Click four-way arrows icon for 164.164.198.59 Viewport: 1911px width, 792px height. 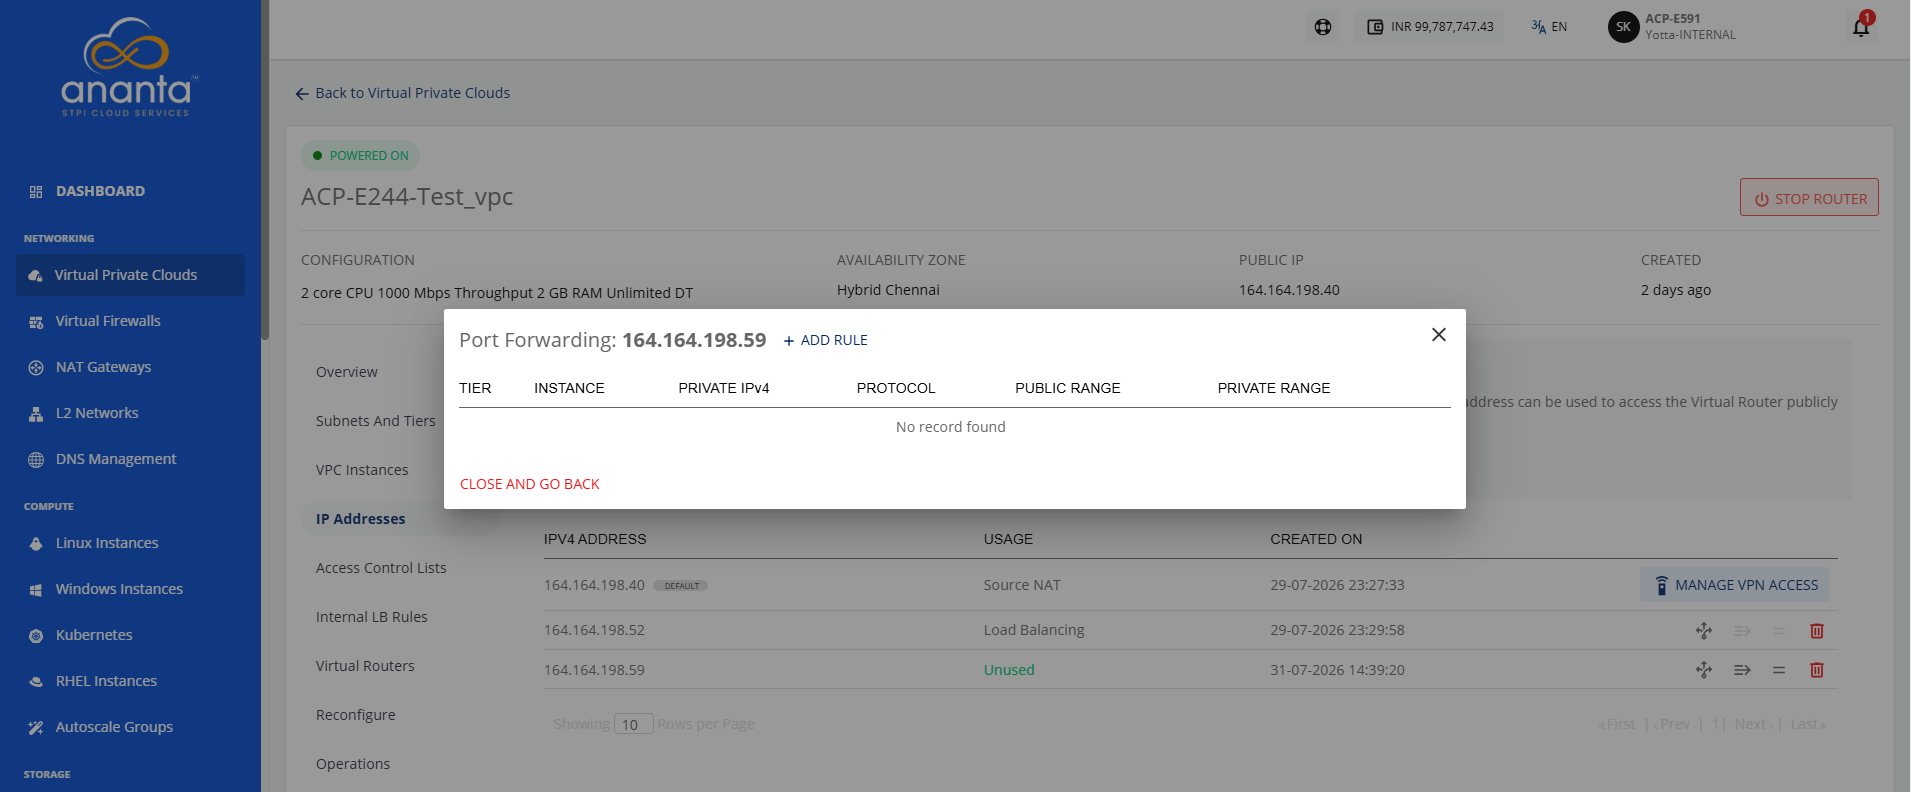(1704, 670)
